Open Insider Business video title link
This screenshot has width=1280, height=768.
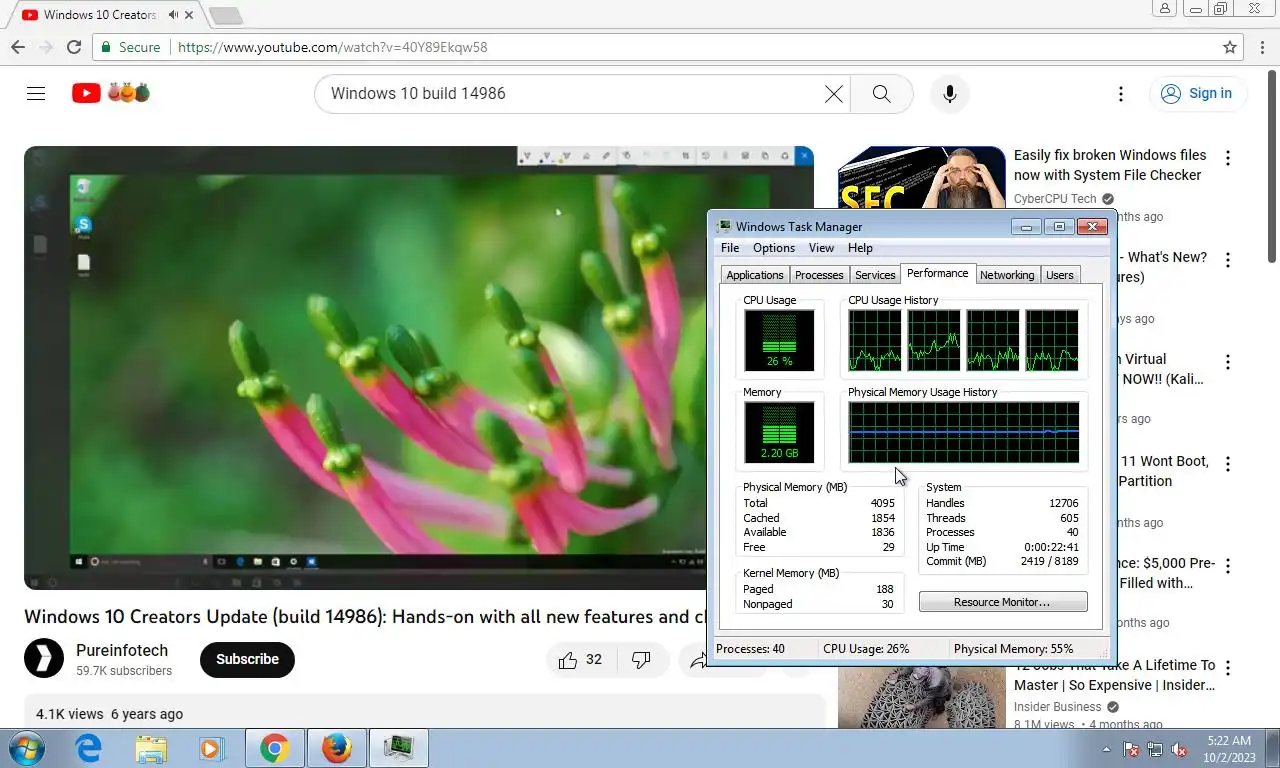pyautogui.click(x=1114, y=675)
